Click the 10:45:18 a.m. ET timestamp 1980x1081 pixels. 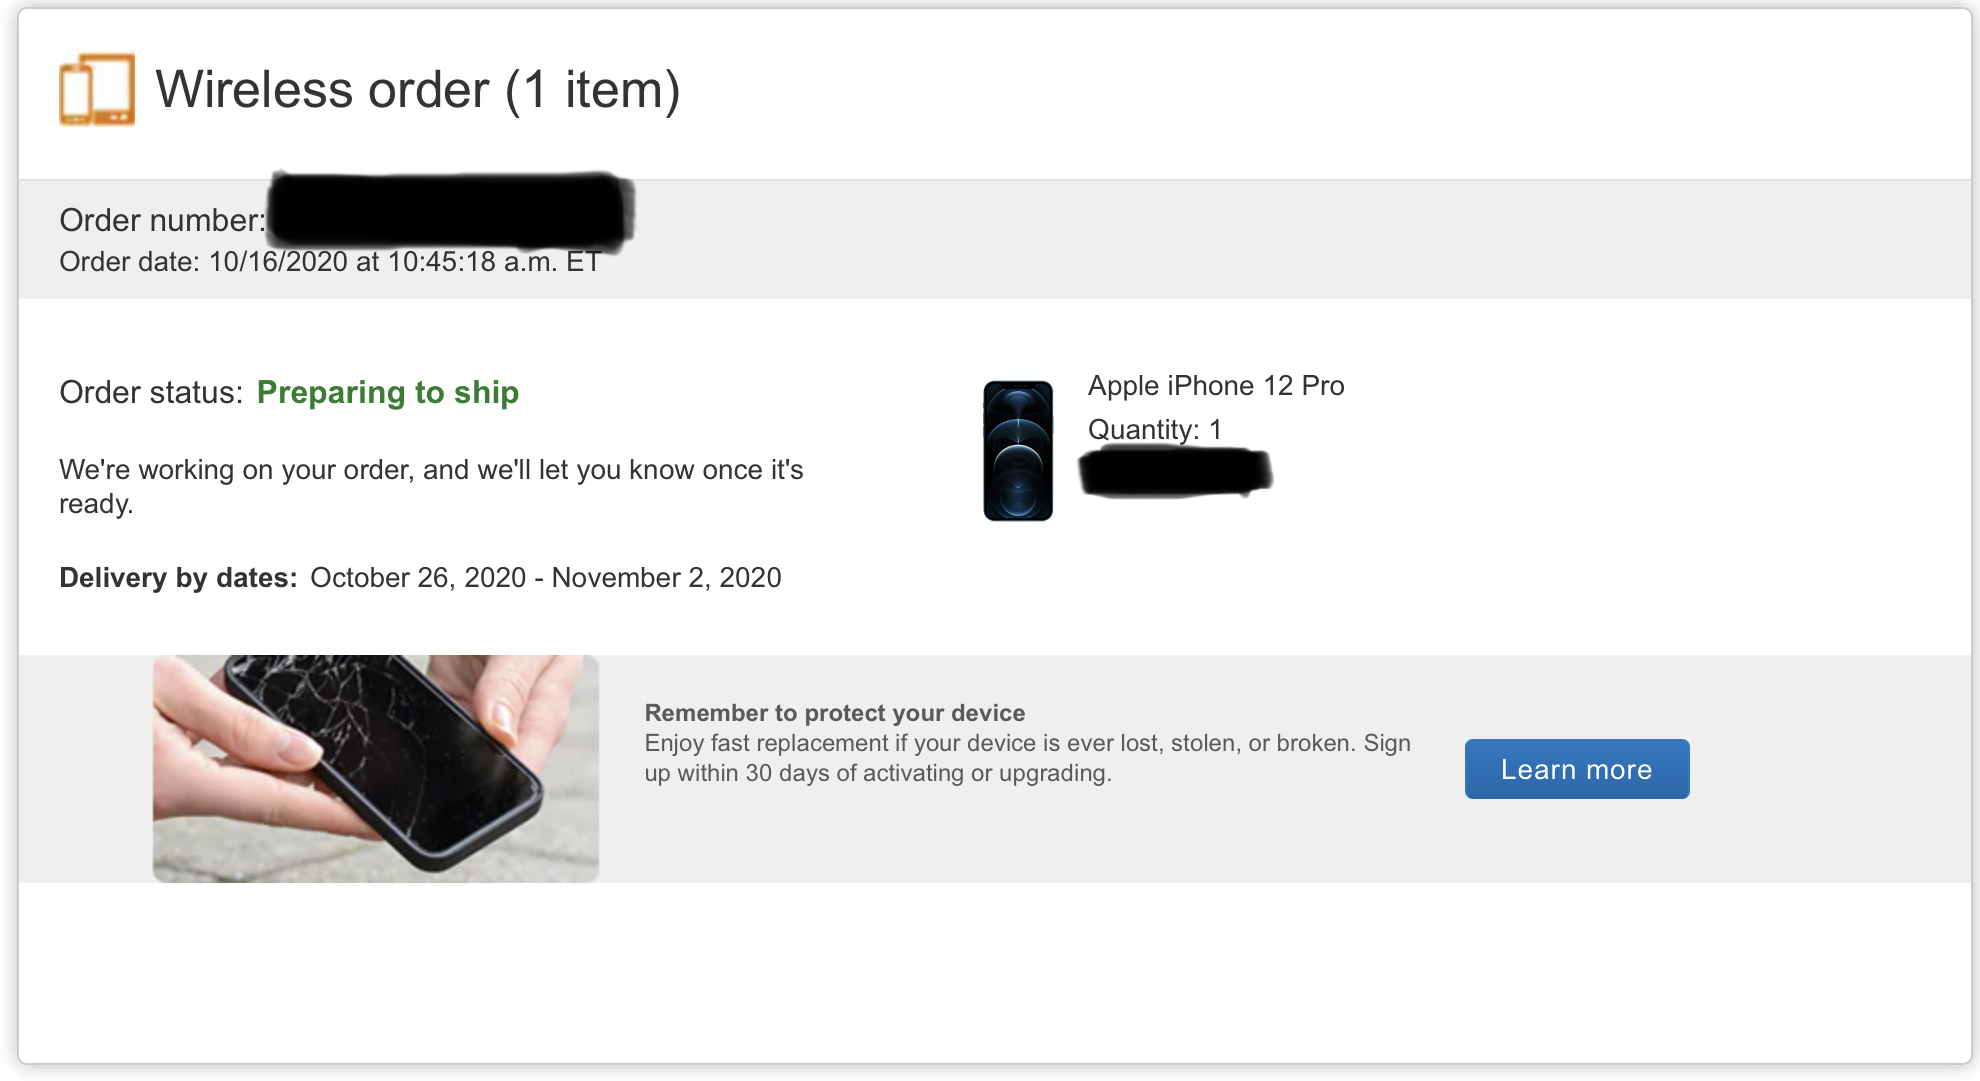click(x=495, y=262)
